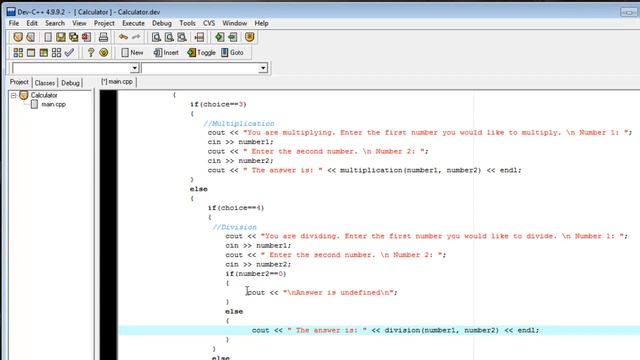
Task: Open the Search menu
Action: point(55,23)
